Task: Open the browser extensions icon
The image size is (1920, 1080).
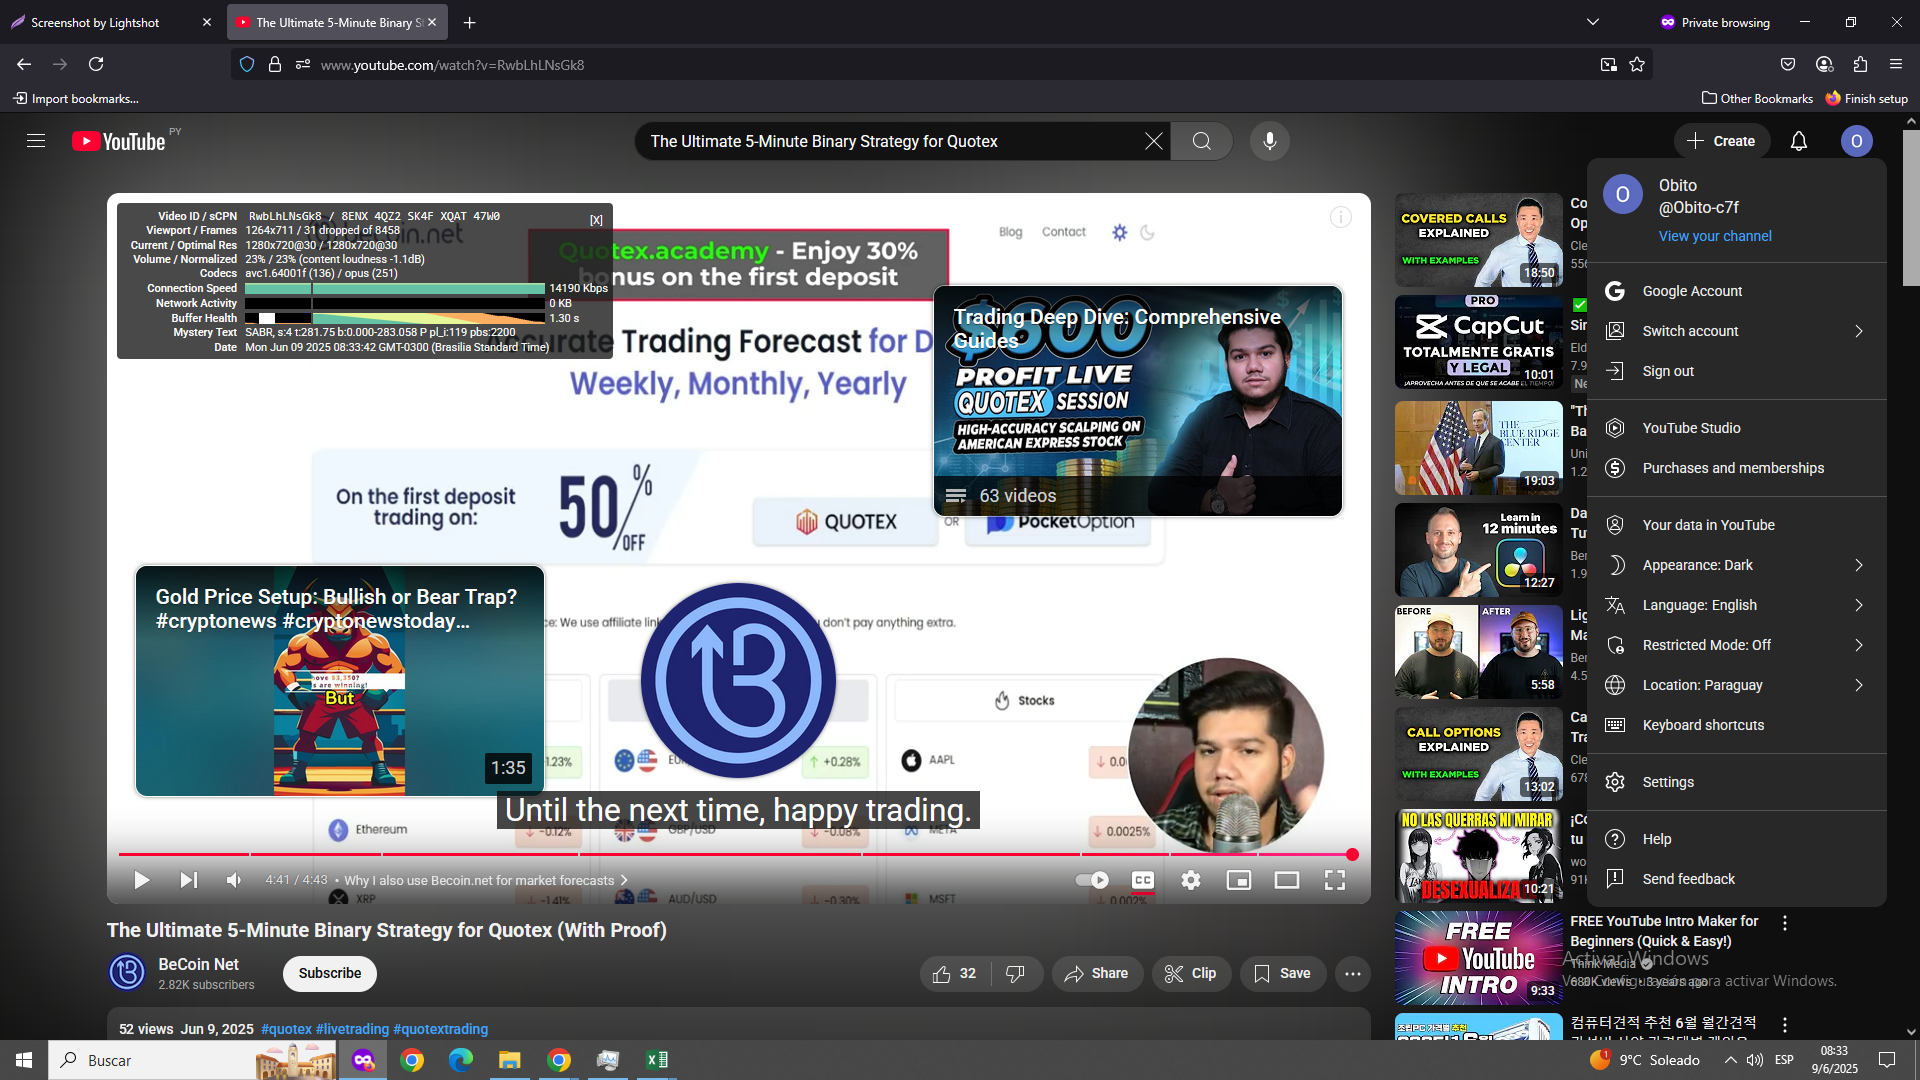Action: pos(1860,64)
